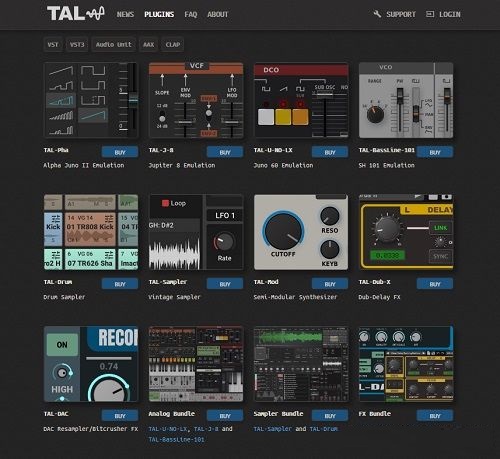Click the Support wrench icon
The height and width of the screenshot is (459, 500).
(377, 14)
